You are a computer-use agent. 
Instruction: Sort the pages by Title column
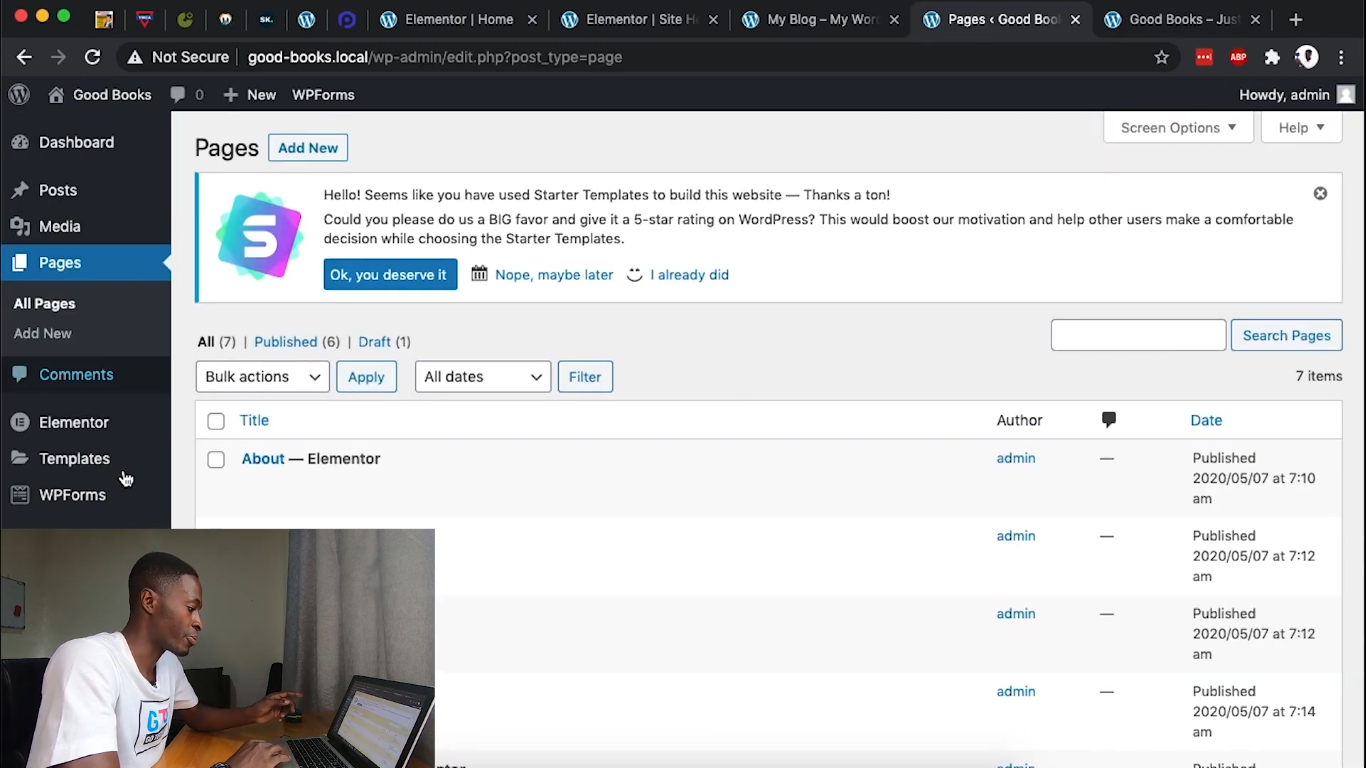[254, 421]
